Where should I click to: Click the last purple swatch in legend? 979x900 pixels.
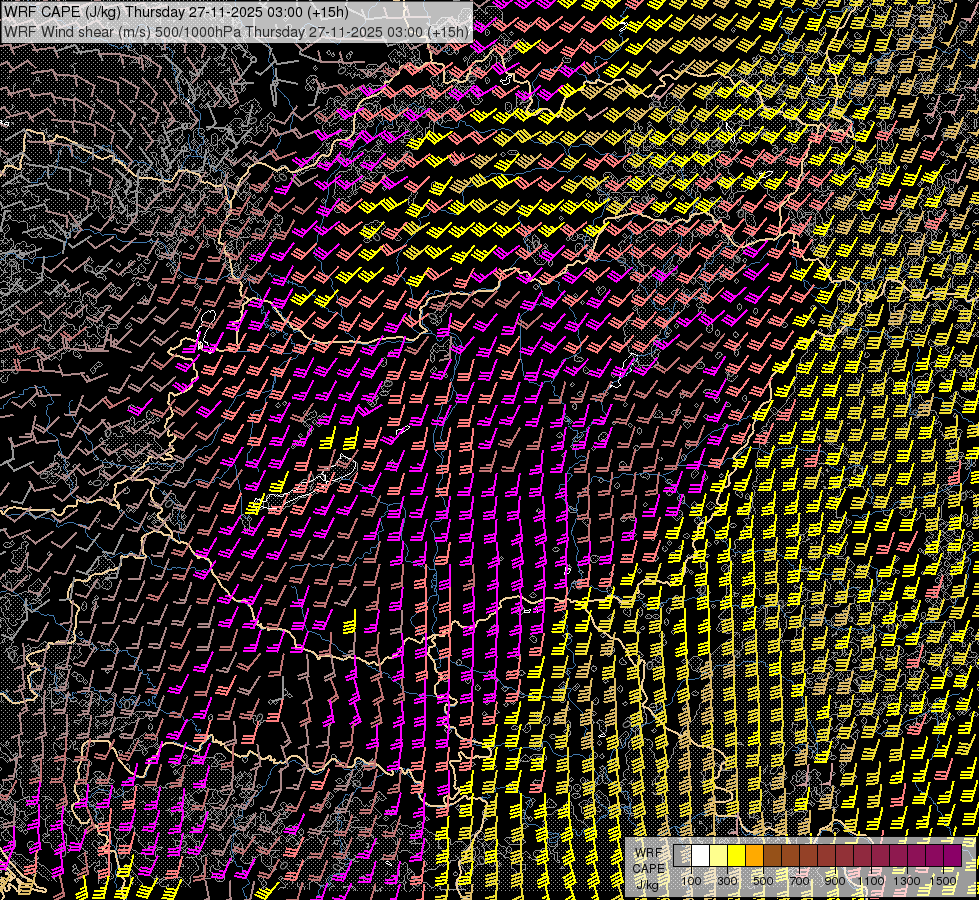[952, 856]
